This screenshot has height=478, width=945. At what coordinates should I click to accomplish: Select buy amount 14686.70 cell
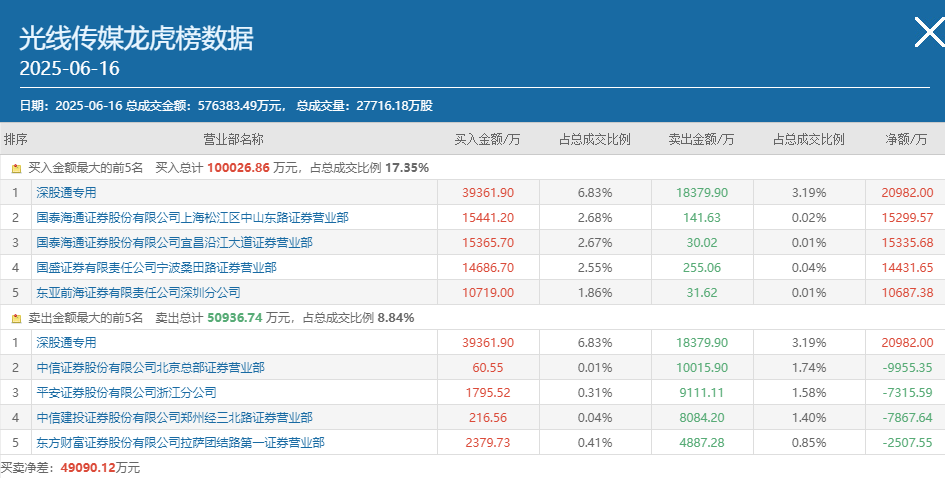pyautogui.click(x=488, y=268)
